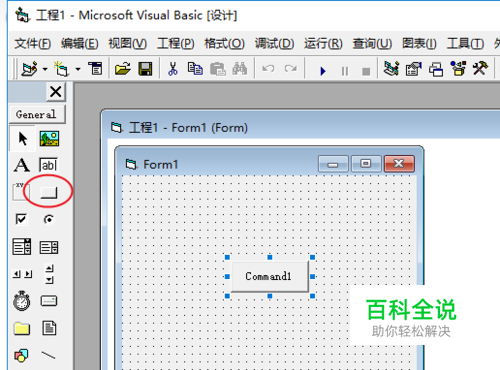Open the Properties Window icon
Screen dimensions: 500x370
pyautogui.click(x=414, y=69)
